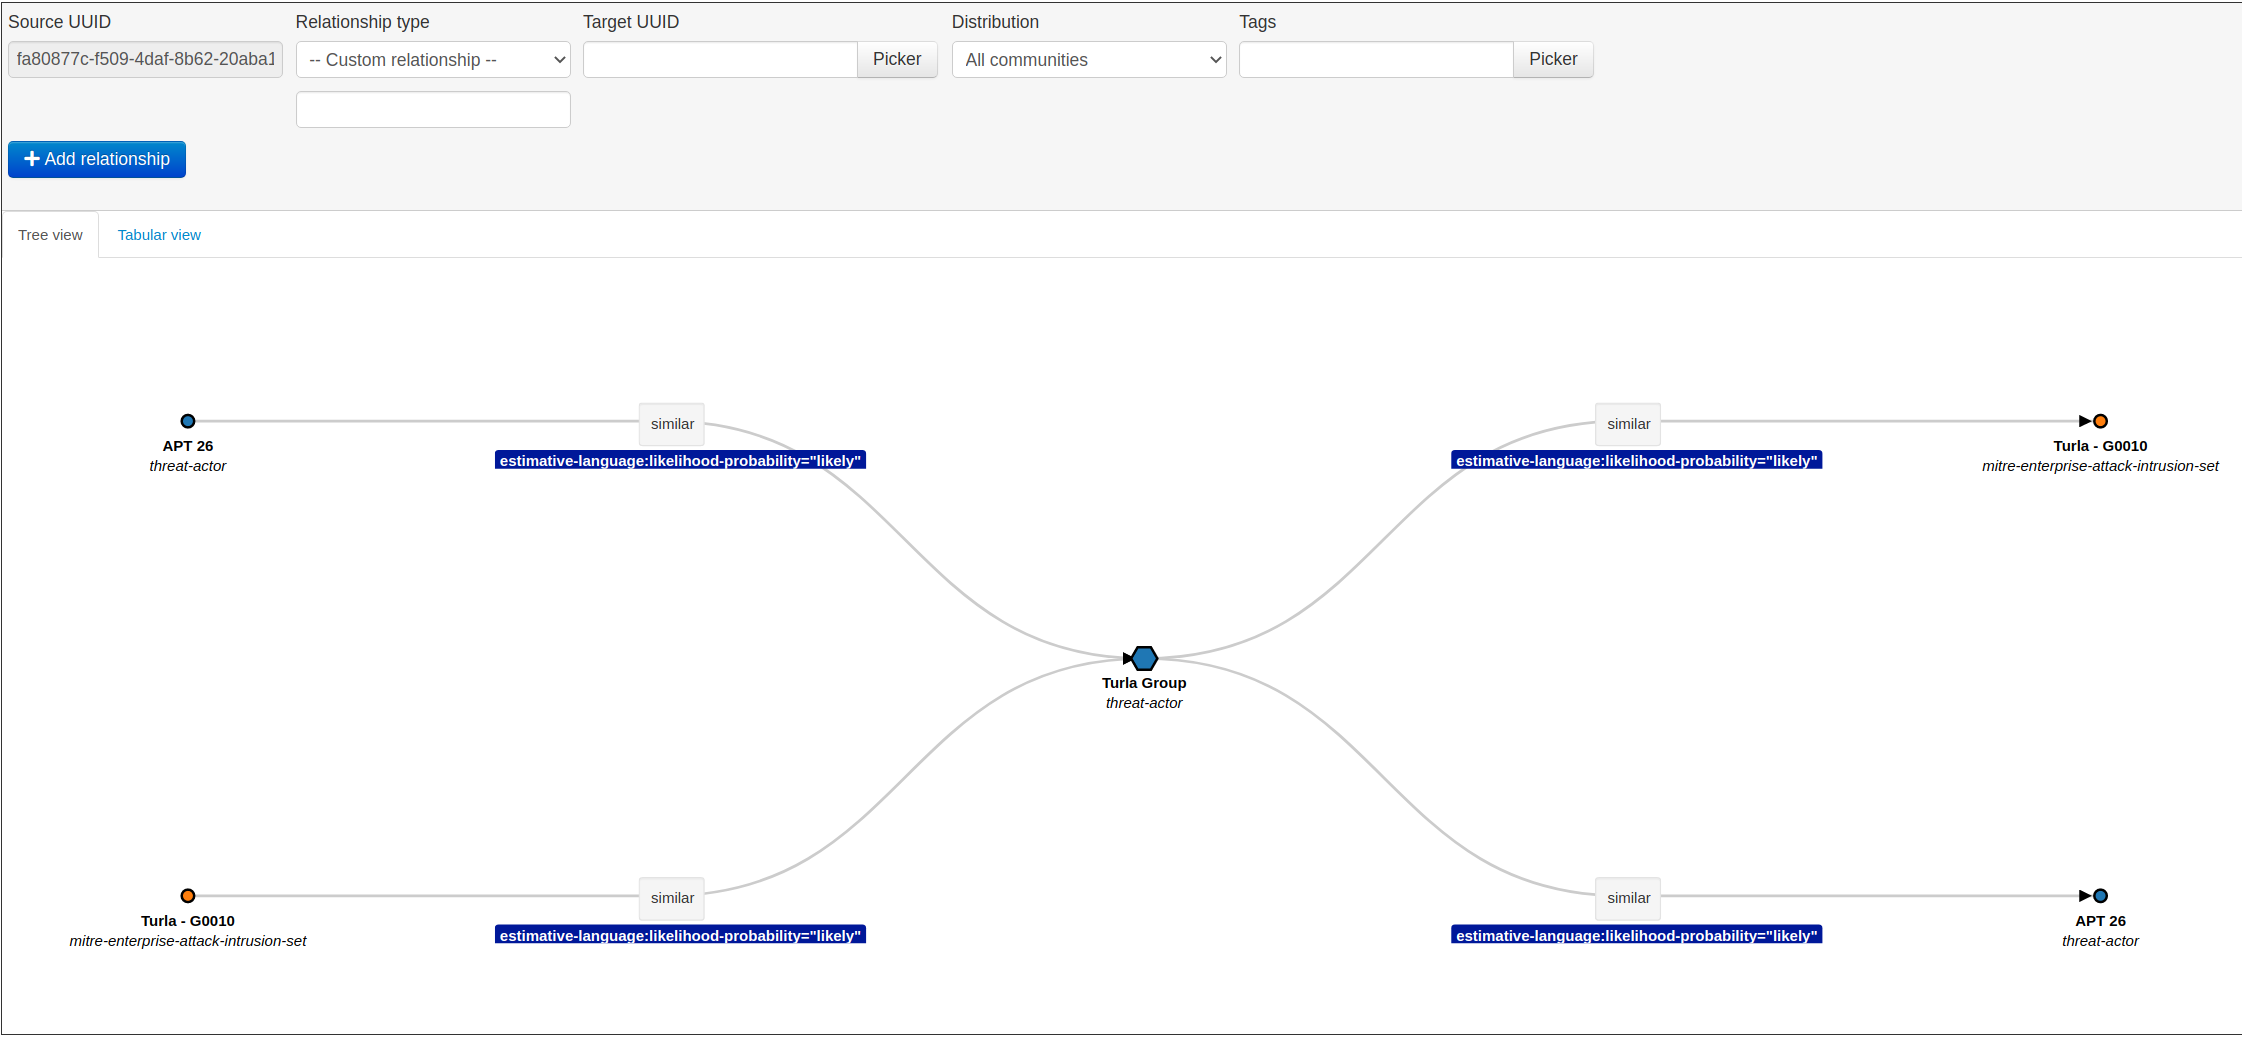Open the Distribution All communities dropdown
Image resolution: width=2242 pixels, height=1037 pixels.
[1089, 60]
